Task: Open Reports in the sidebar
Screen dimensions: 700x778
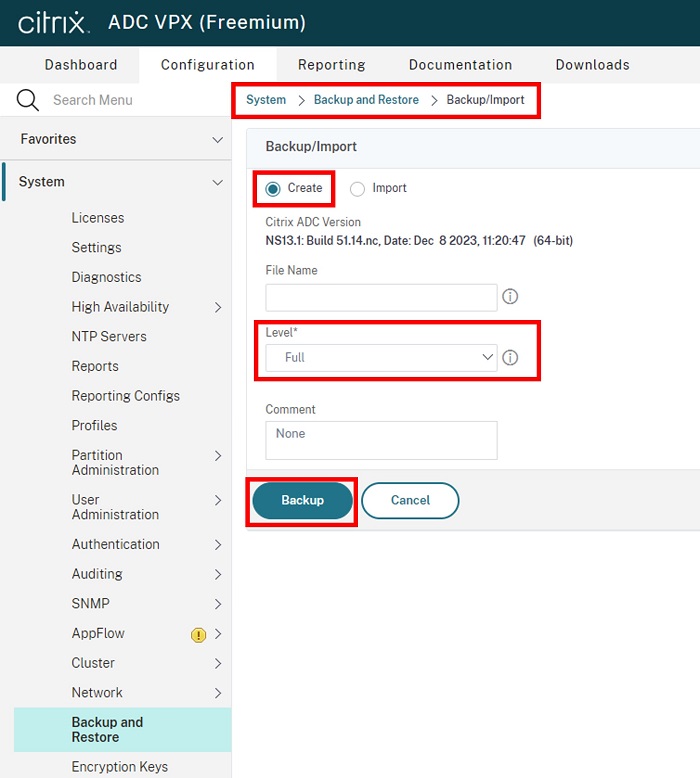Action: 95,366
